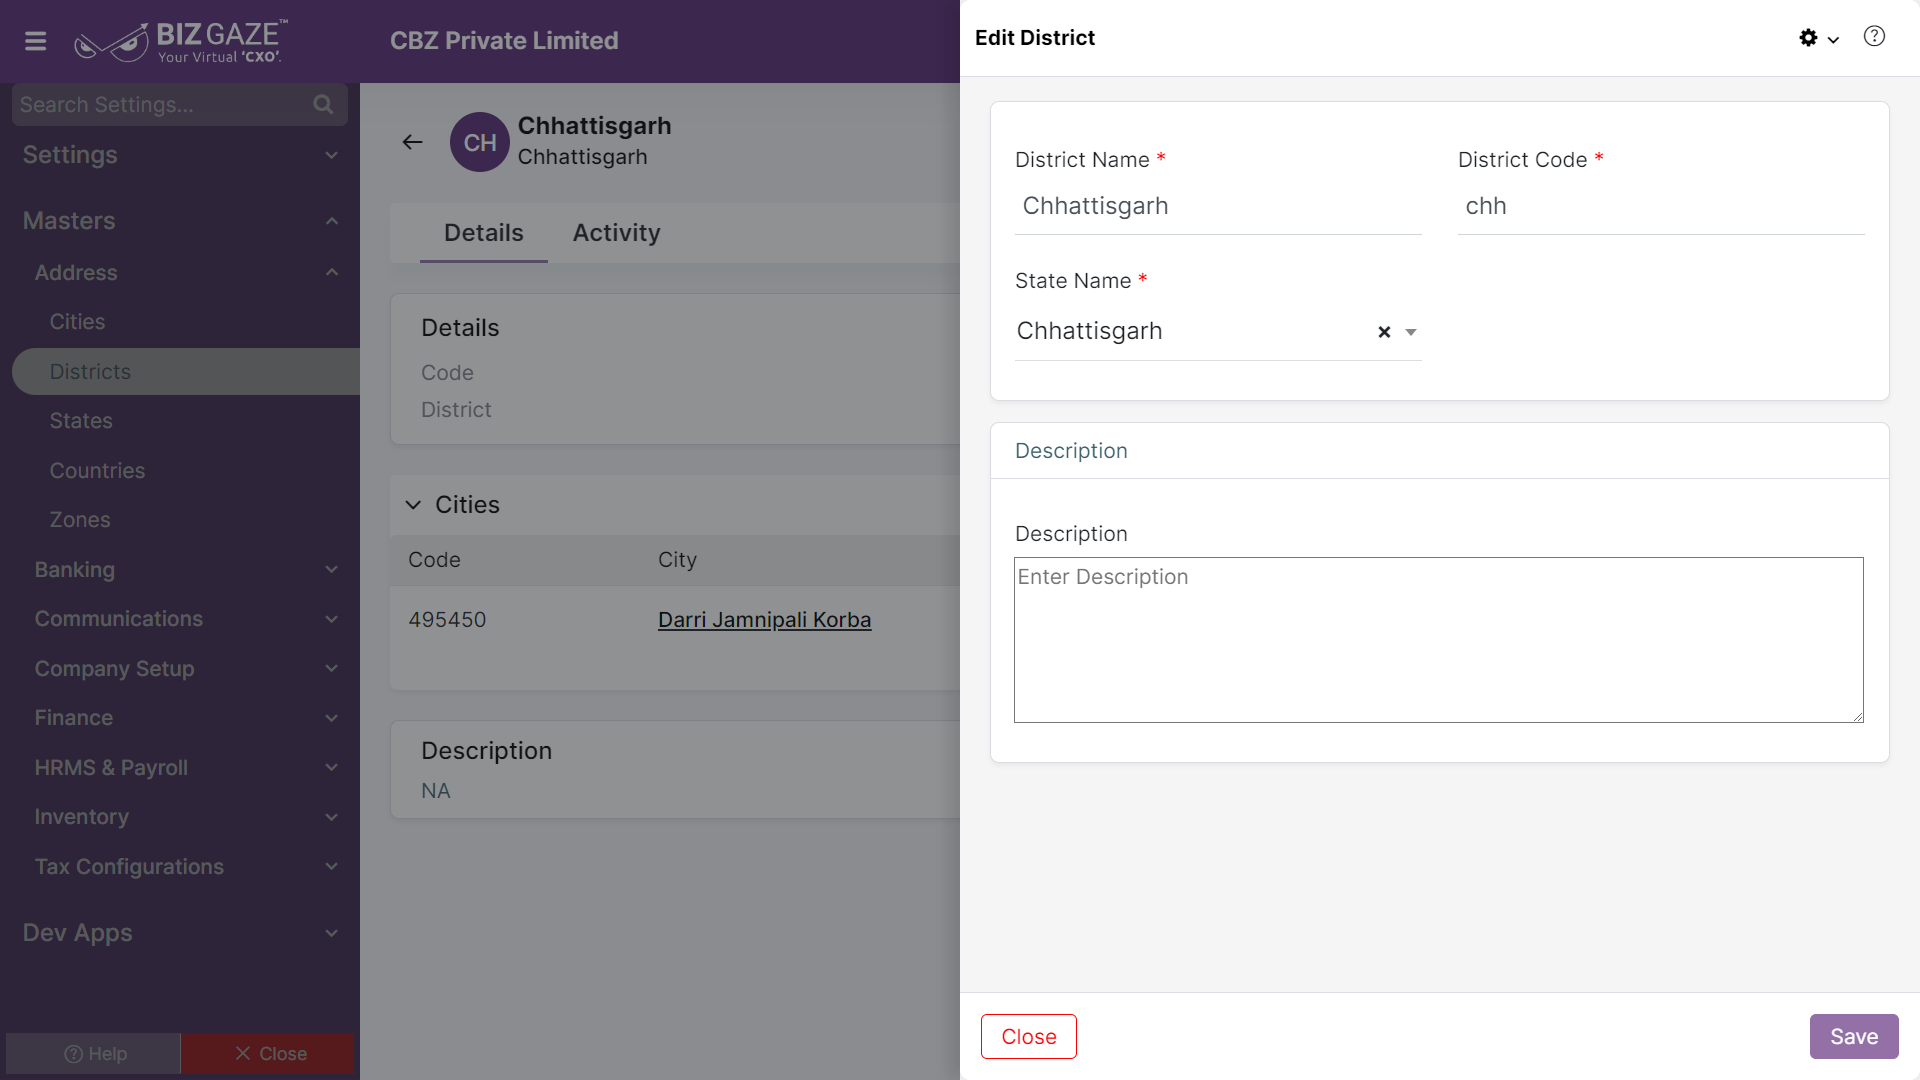The image size is (1920, 1080).
Task: Open the gear settings icon in Edit District
Action: pos(1808,38)
